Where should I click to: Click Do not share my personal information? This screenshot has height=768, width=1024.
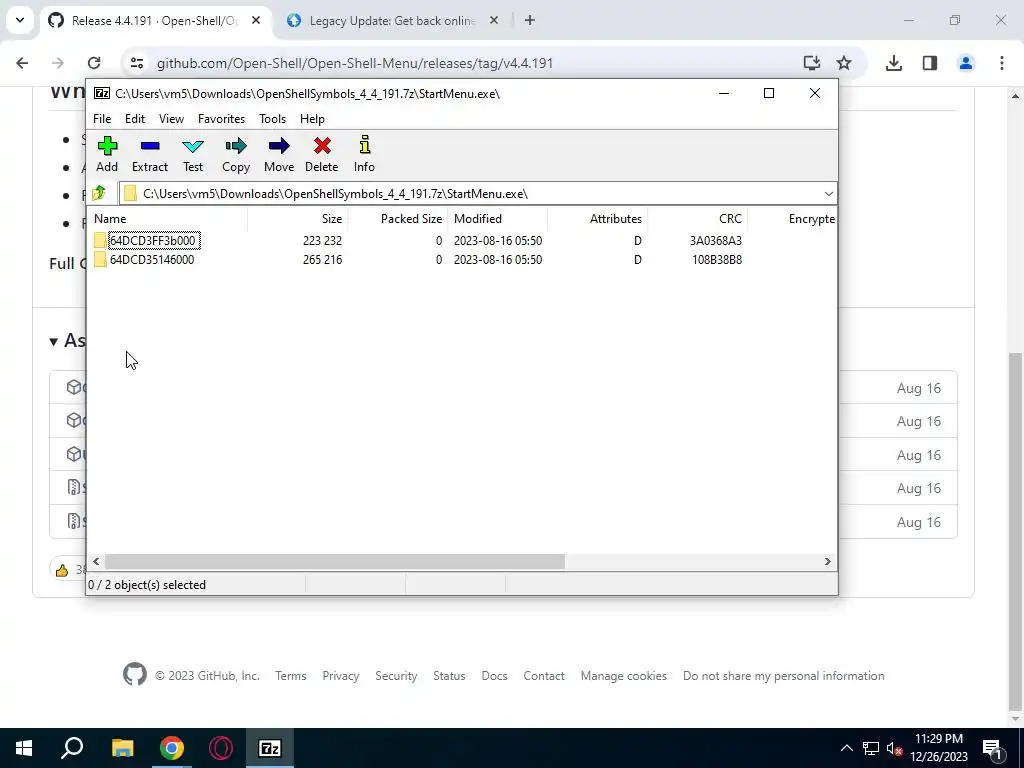pos(784,676)
